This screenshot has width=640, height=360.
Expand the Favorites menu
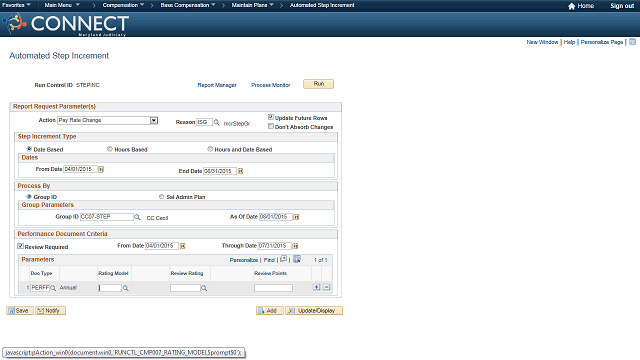[16, 5]
